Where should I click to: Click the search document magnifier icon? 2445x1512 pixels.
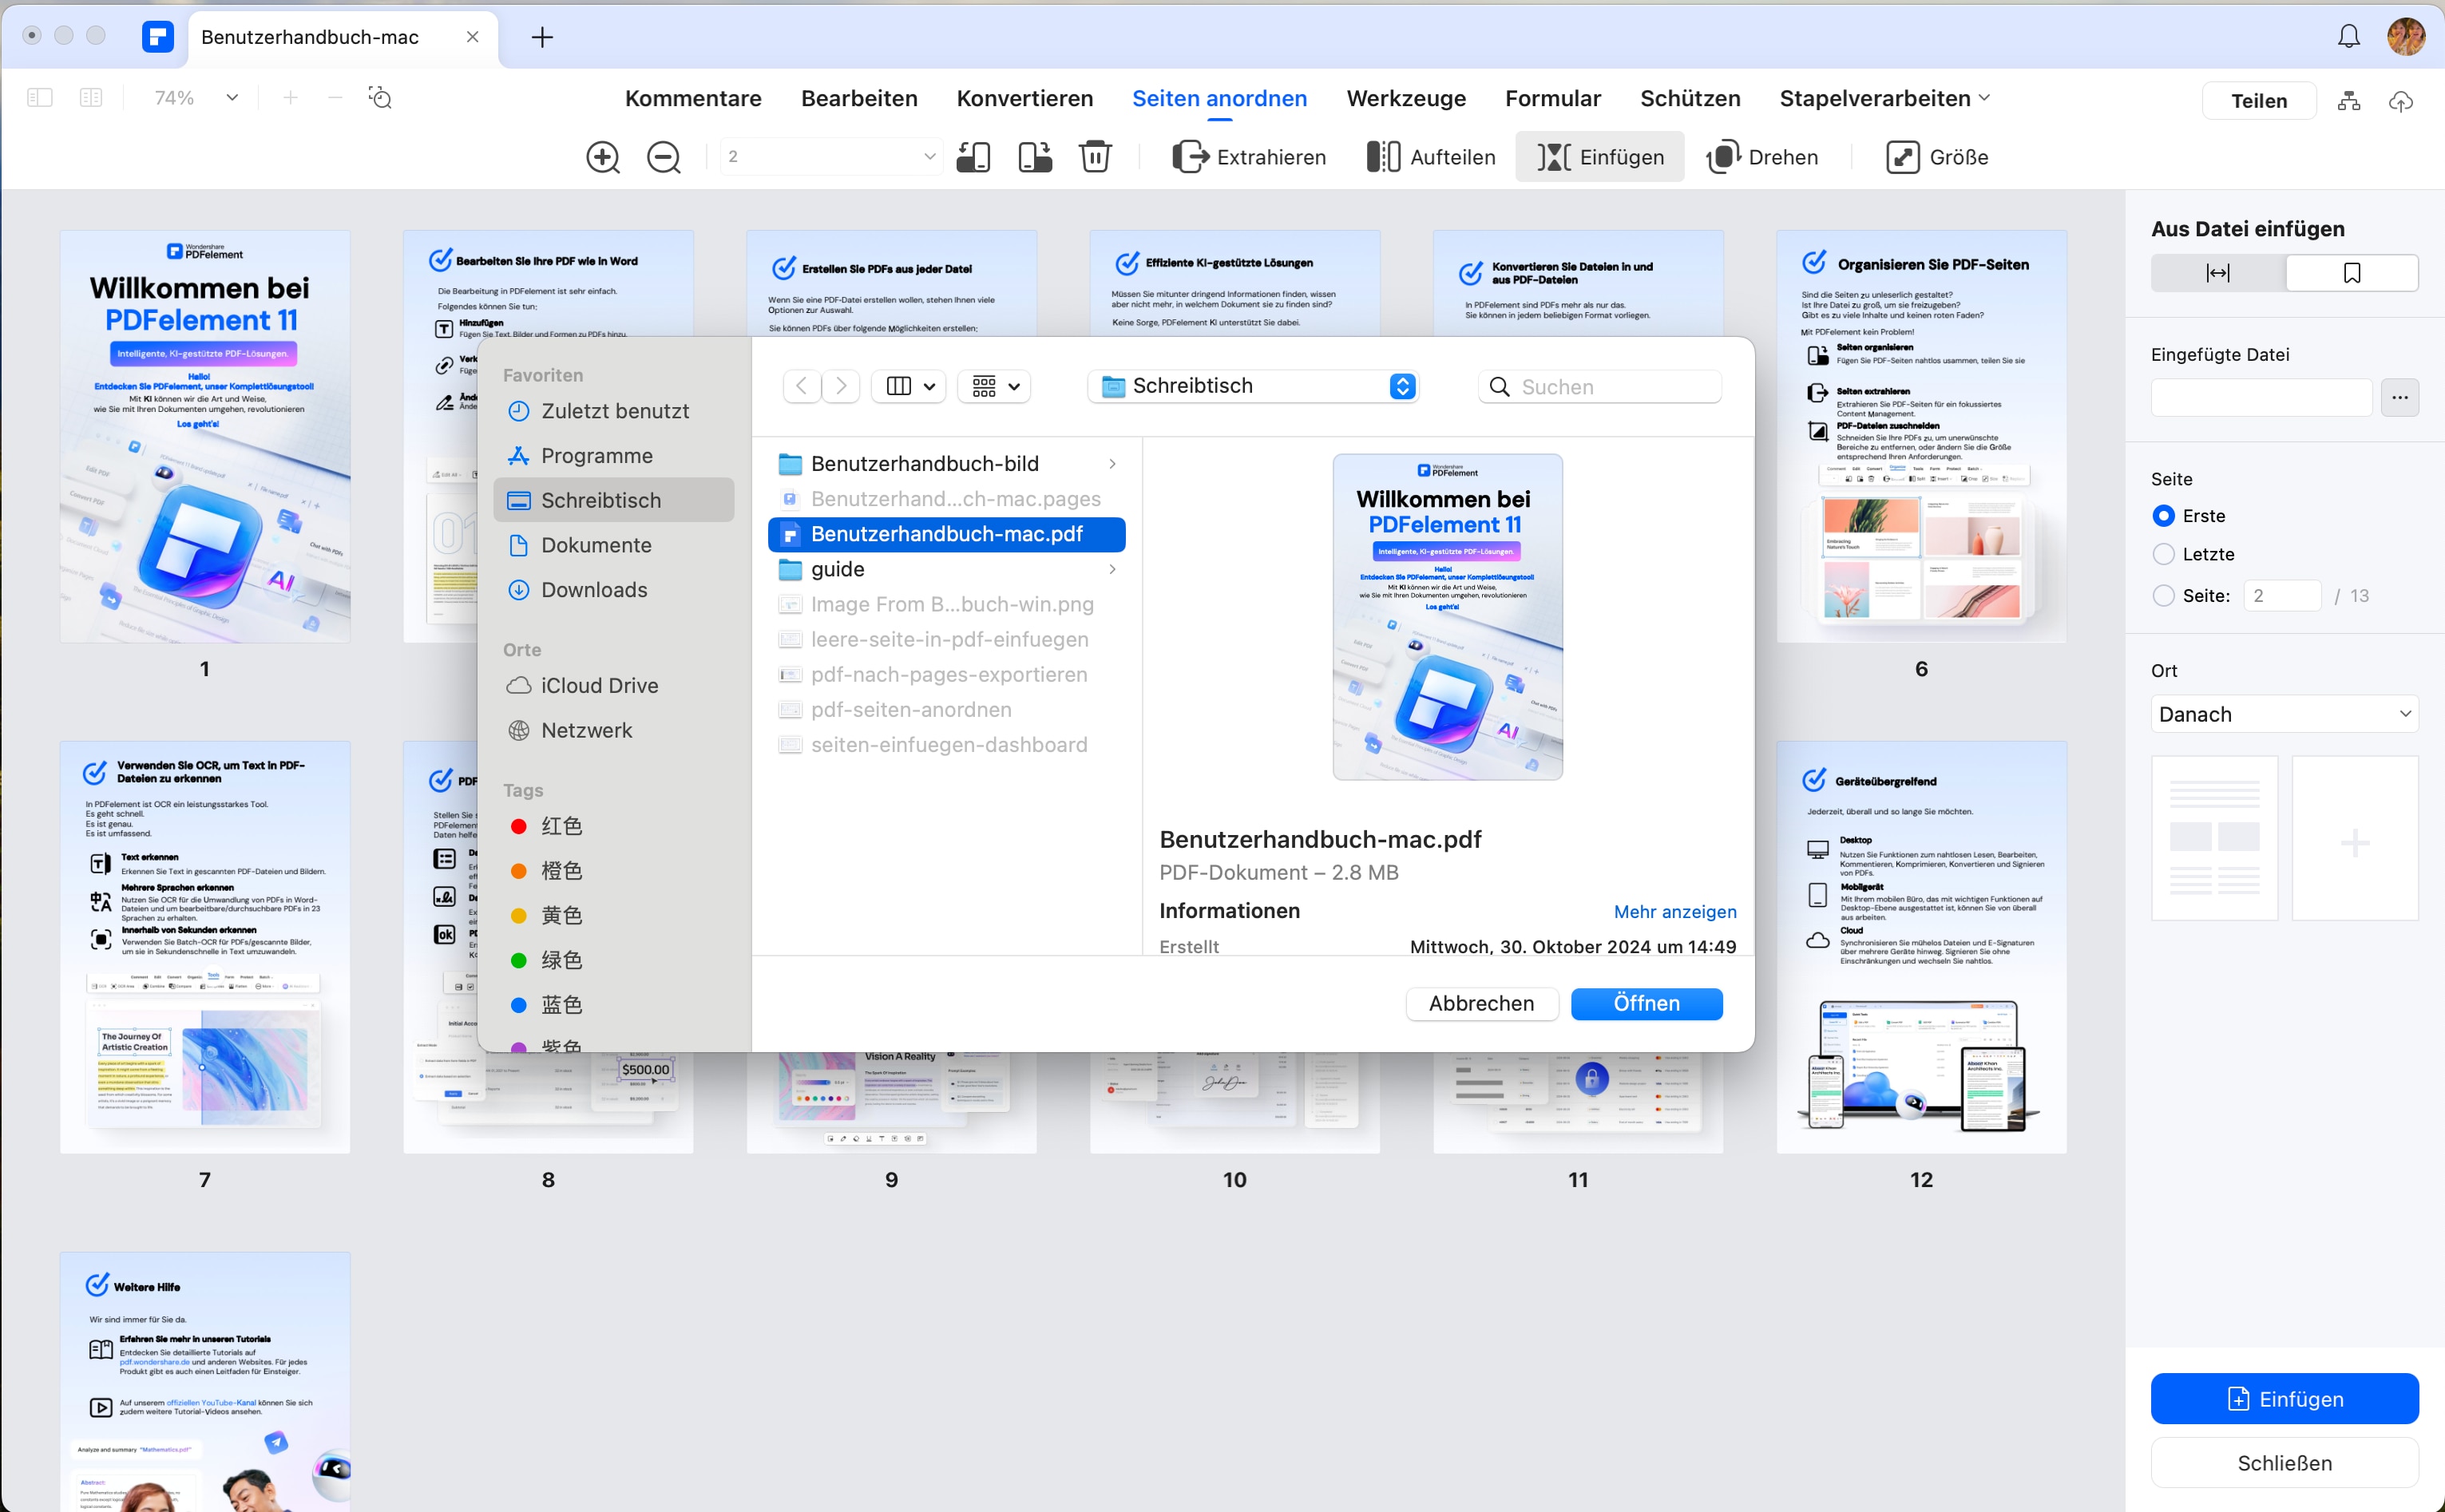pyautogui.click(x=380, y=98)
